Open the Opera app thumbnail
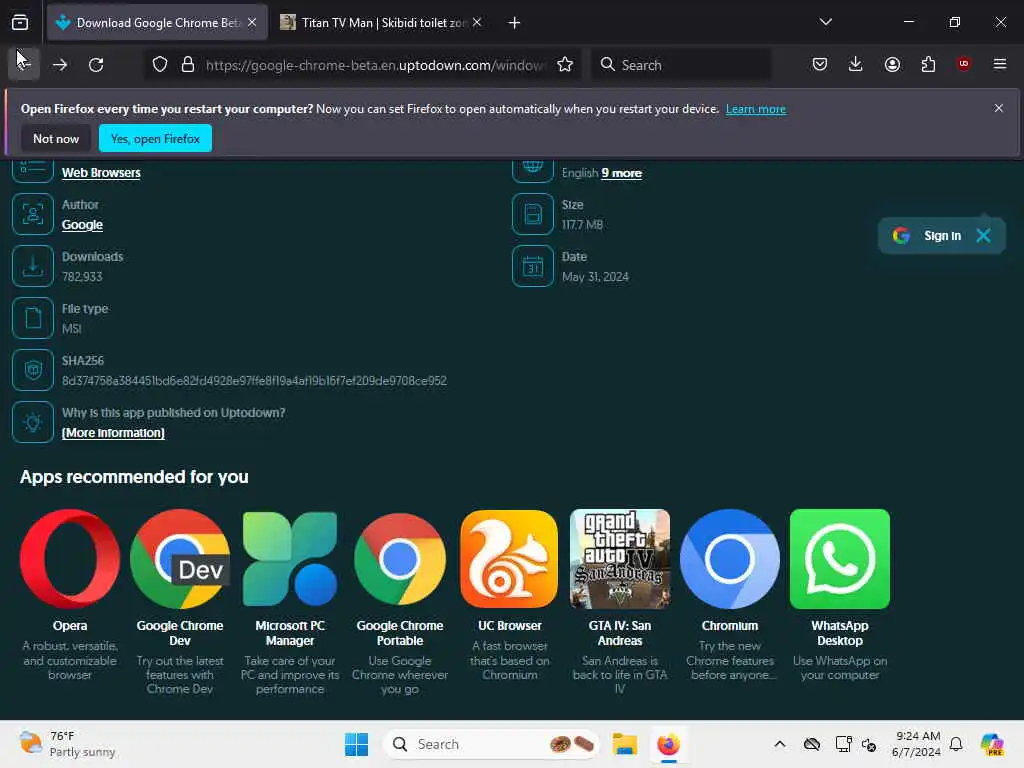Viewport: 1024px width, 768px height. click(x=70, y=559)
